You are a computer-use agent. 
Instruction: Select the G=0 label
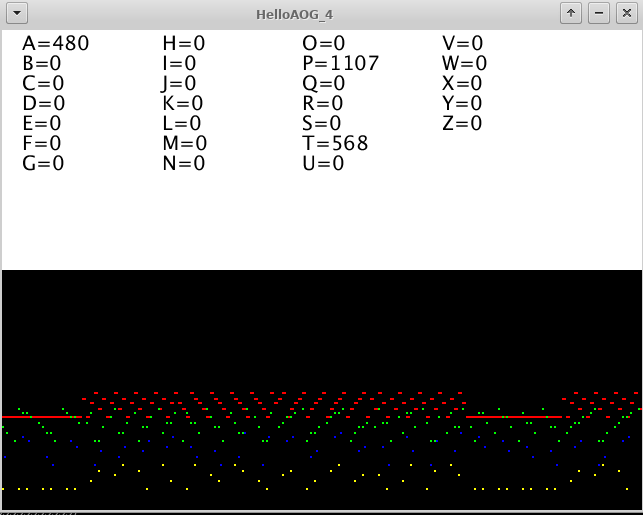pyautogui.click(x=43, y=164)
